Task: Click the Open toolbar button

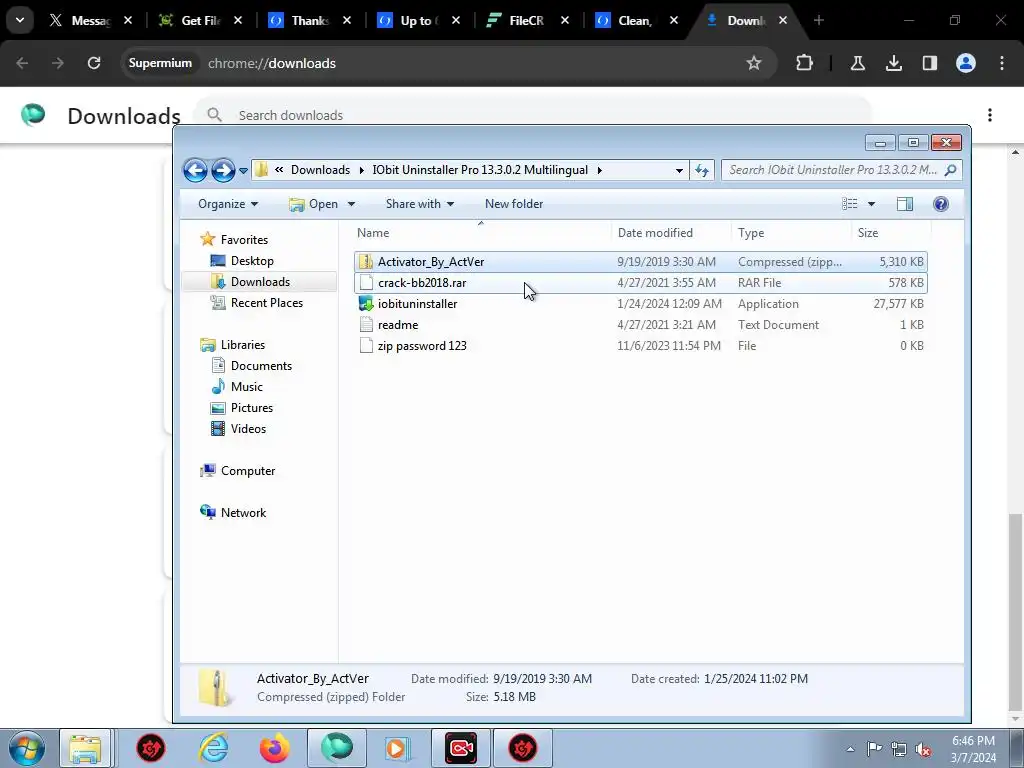Action: pyautogui.click(x=314, y=204)
